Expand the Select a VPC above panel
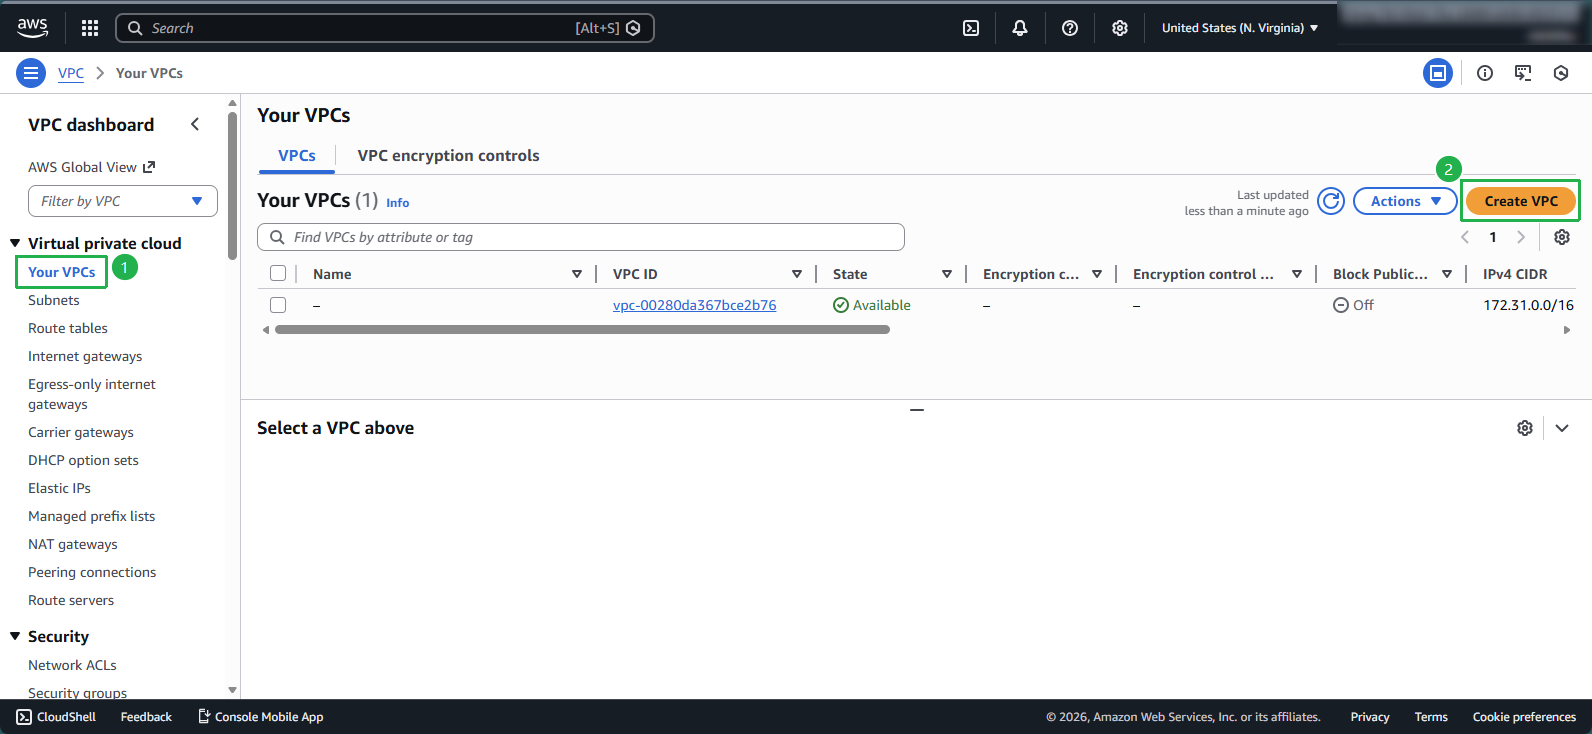 (1562, 428)
